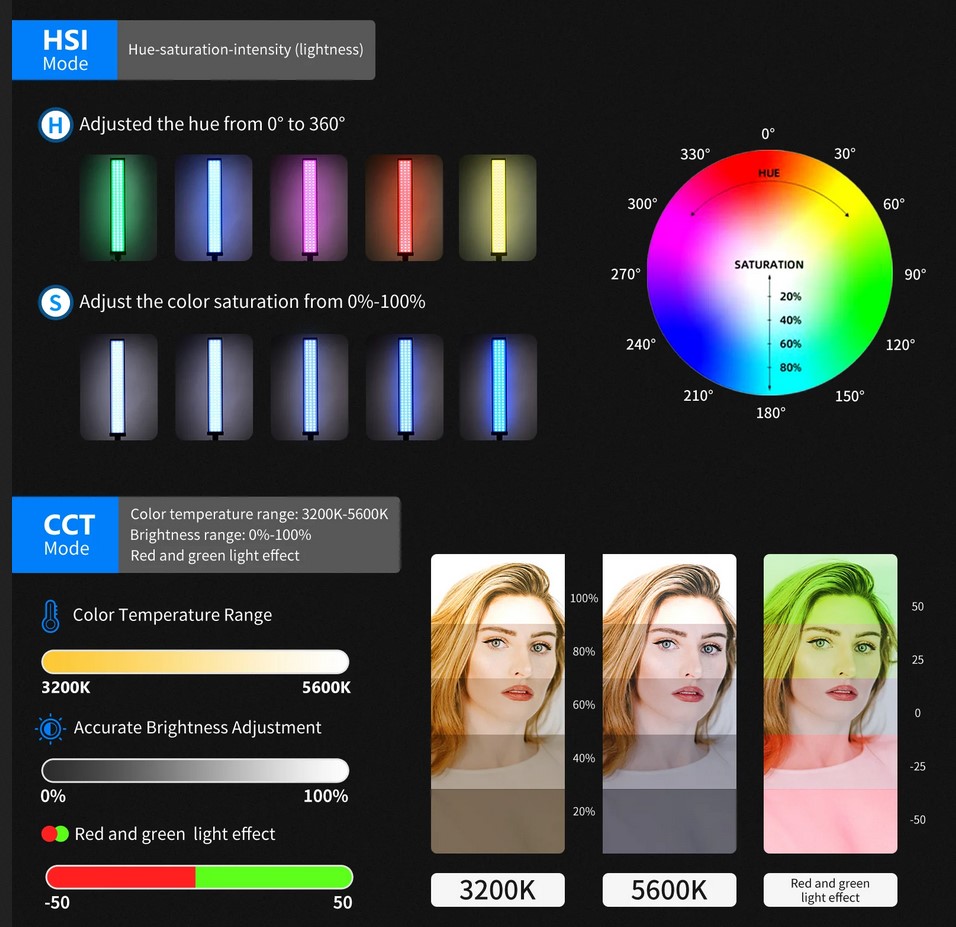This screenshot has height=927, width=956.
Task: Click the red and green dots icon
Action: point(55,834)
